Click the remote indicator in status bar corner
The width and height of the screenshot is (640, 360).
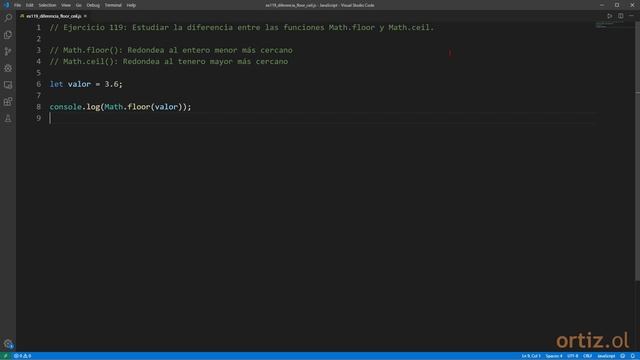[5, 356]
